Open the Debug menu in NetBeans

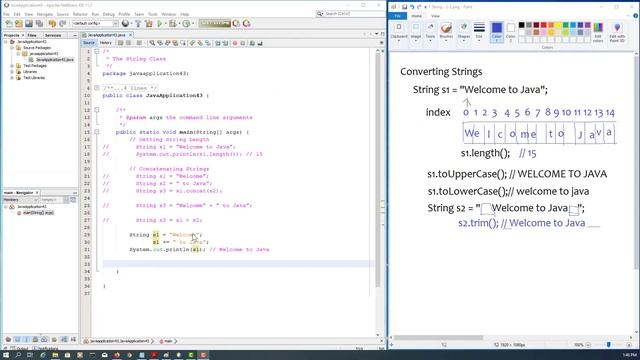[x=109, y=14]
